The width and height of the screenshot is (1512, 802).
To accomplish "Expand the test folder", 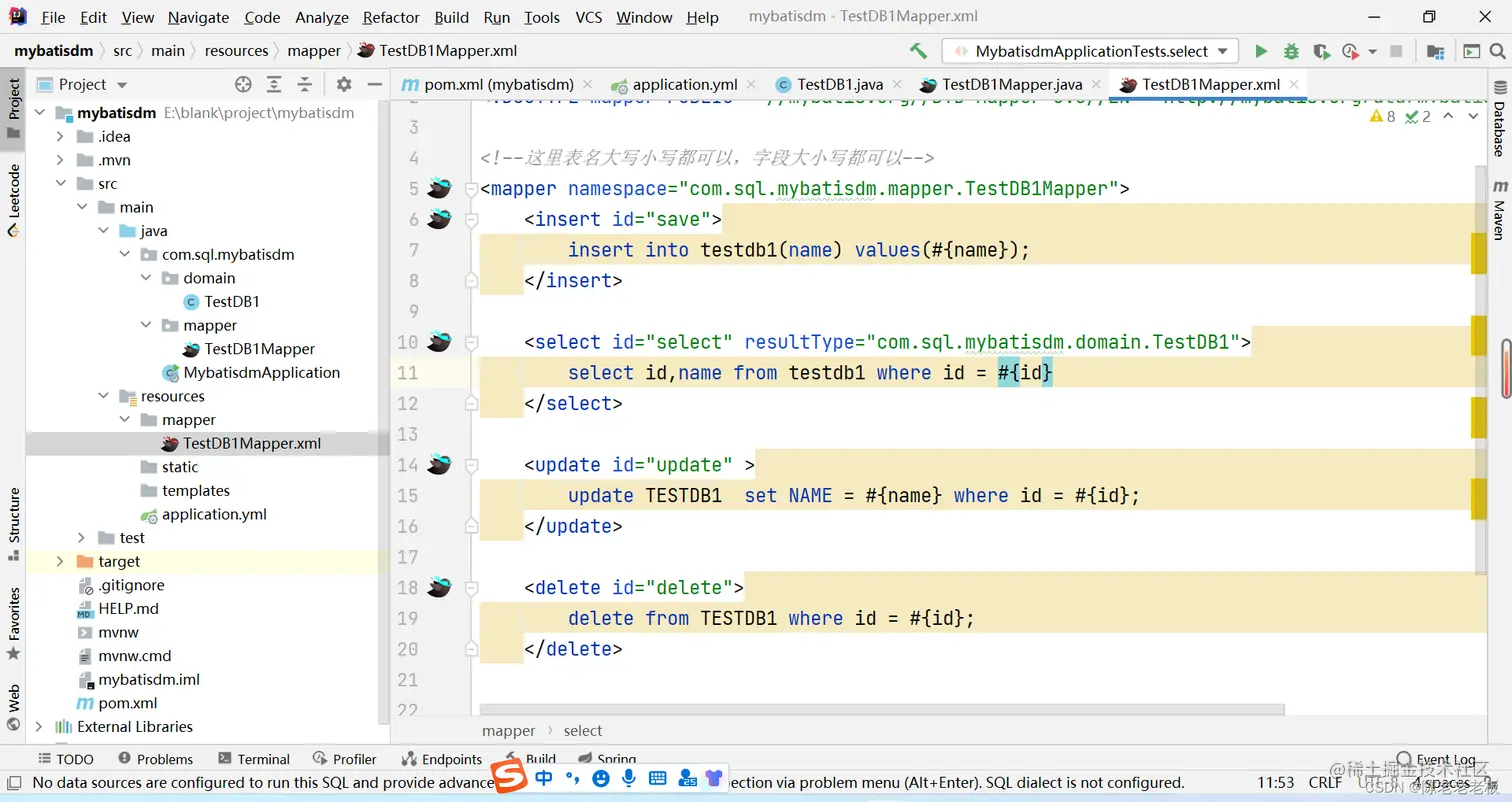I will point(82,538).
